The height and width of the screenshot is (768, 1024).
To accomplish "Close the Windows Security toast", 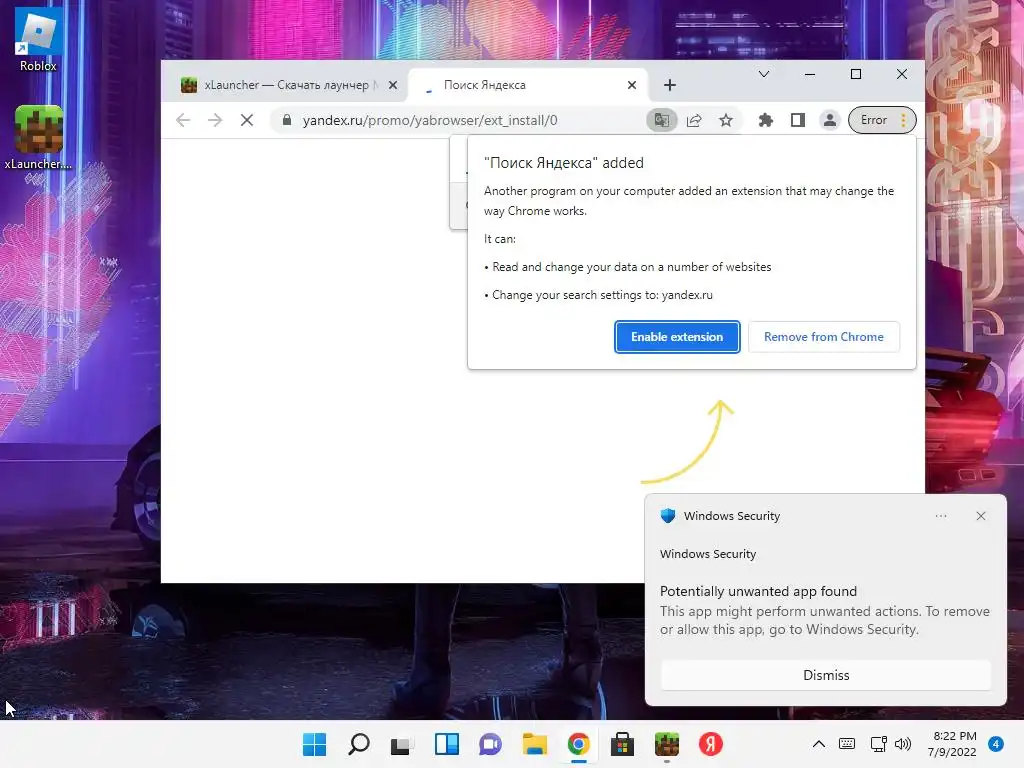I will (x=980, y=516).
